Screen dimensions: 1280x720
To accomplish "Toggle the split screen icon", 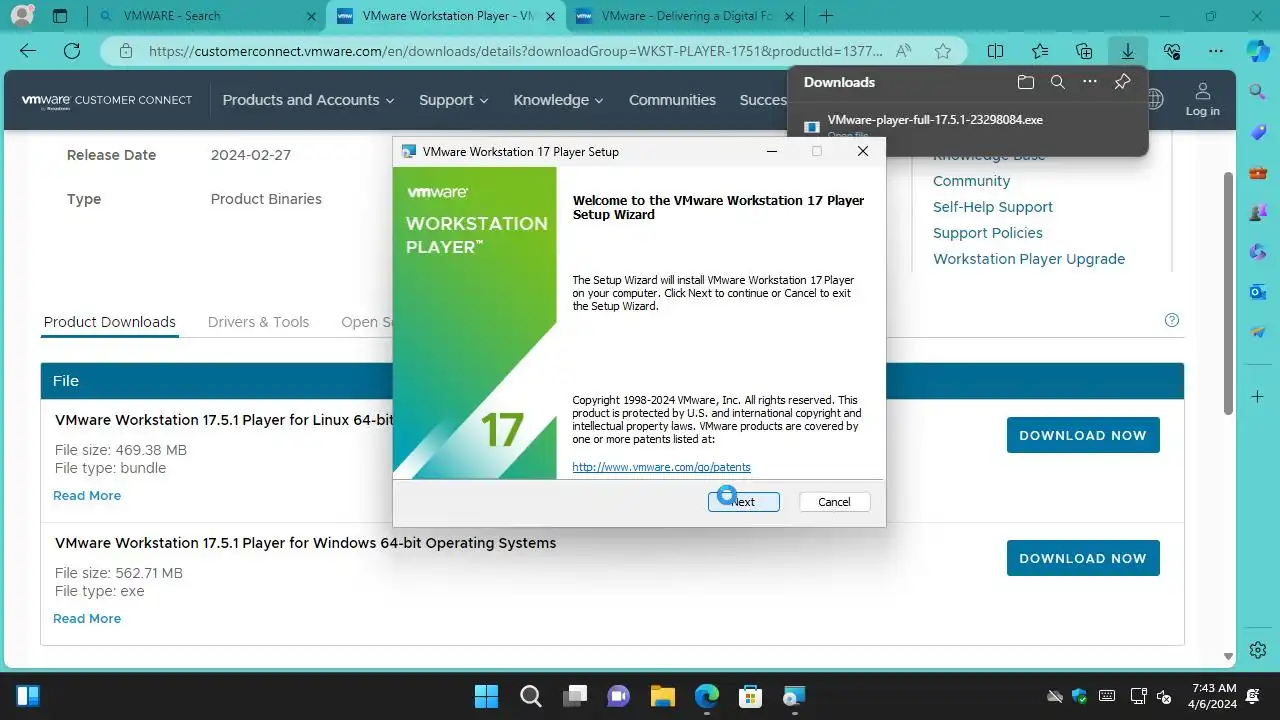I will pos(996,51).
